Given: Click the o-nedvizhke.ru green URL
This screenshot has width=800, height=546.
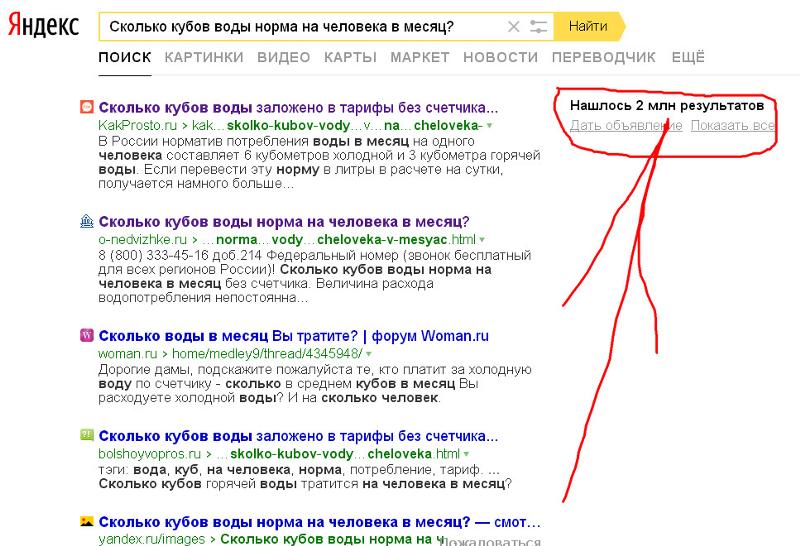Looking at the screenshot, I should [x=287, y=239].
